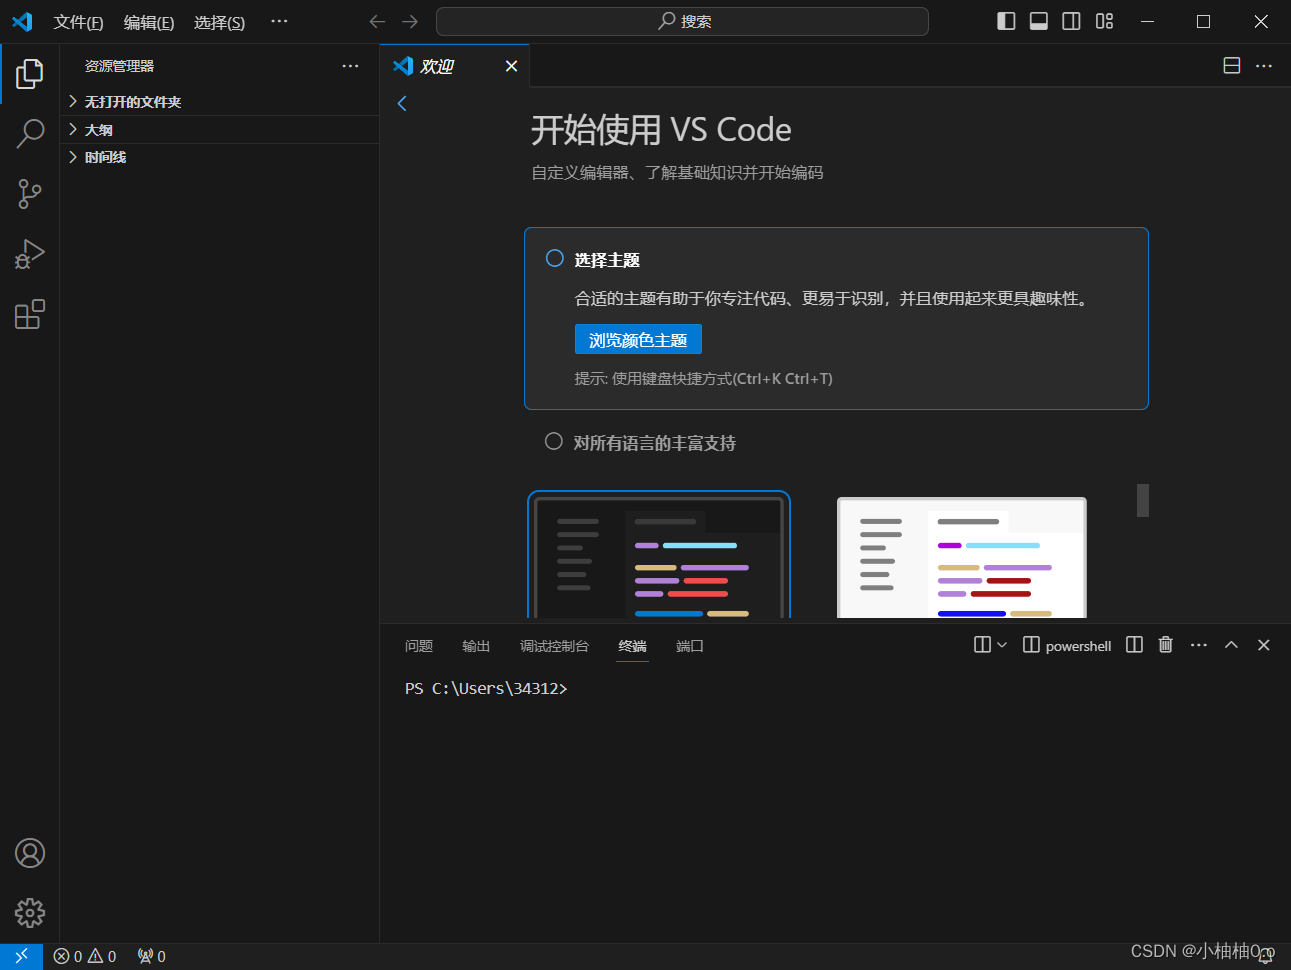The height and width of the screenshot is (970, 1291).
Task: Choose the light theme preview thumbnail
Action: 962,557
